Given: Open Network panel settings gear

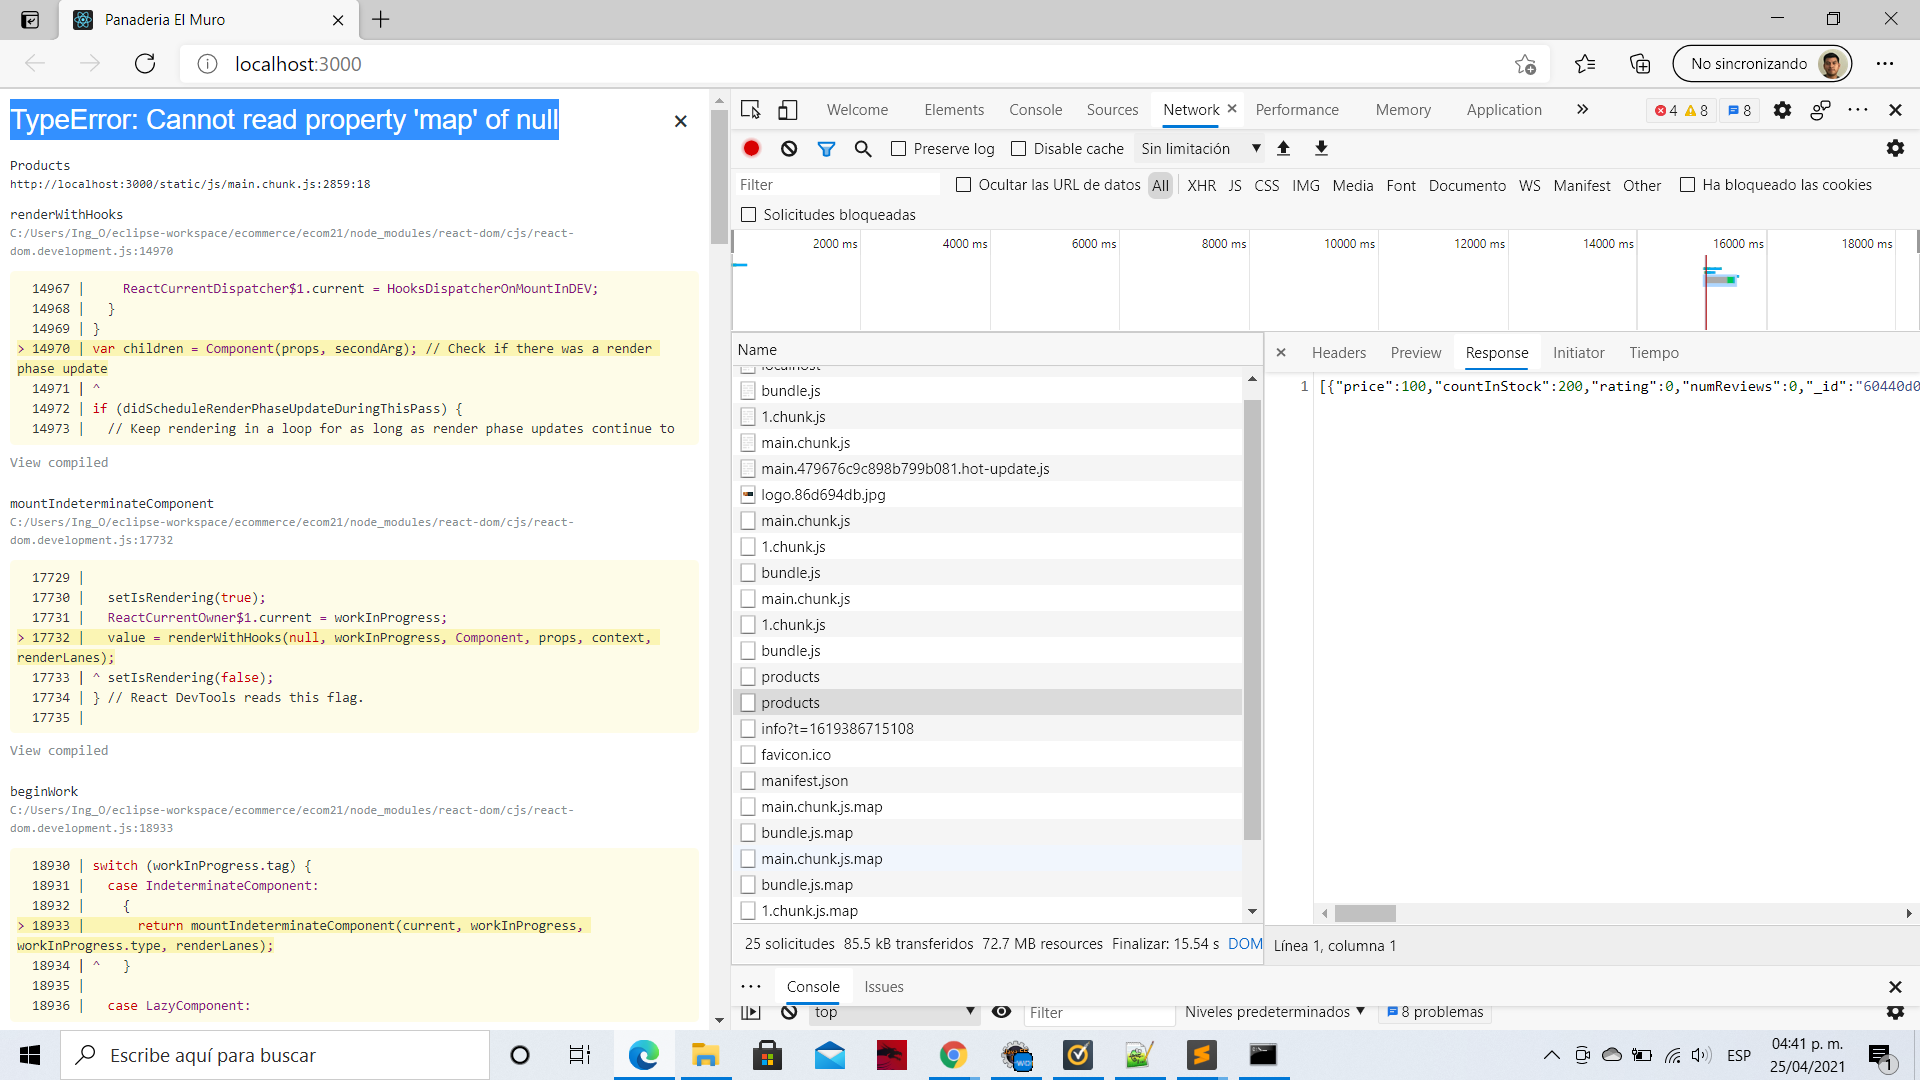Looking at the screenshot, I should point(1895,148).
